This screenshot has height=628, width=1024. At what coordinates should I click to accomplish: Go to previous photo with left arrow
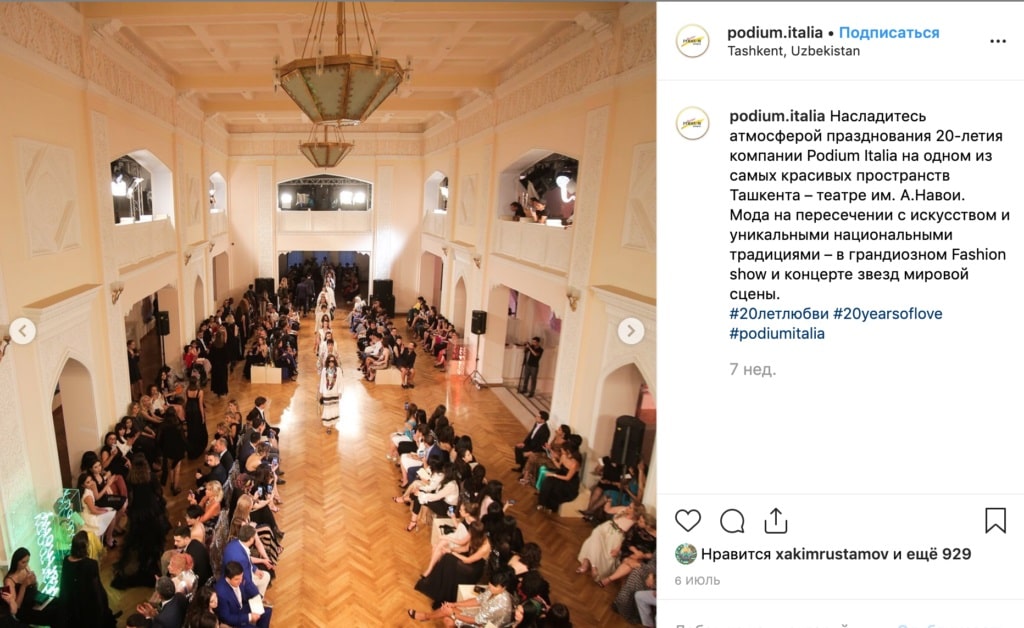click(23, 331)
